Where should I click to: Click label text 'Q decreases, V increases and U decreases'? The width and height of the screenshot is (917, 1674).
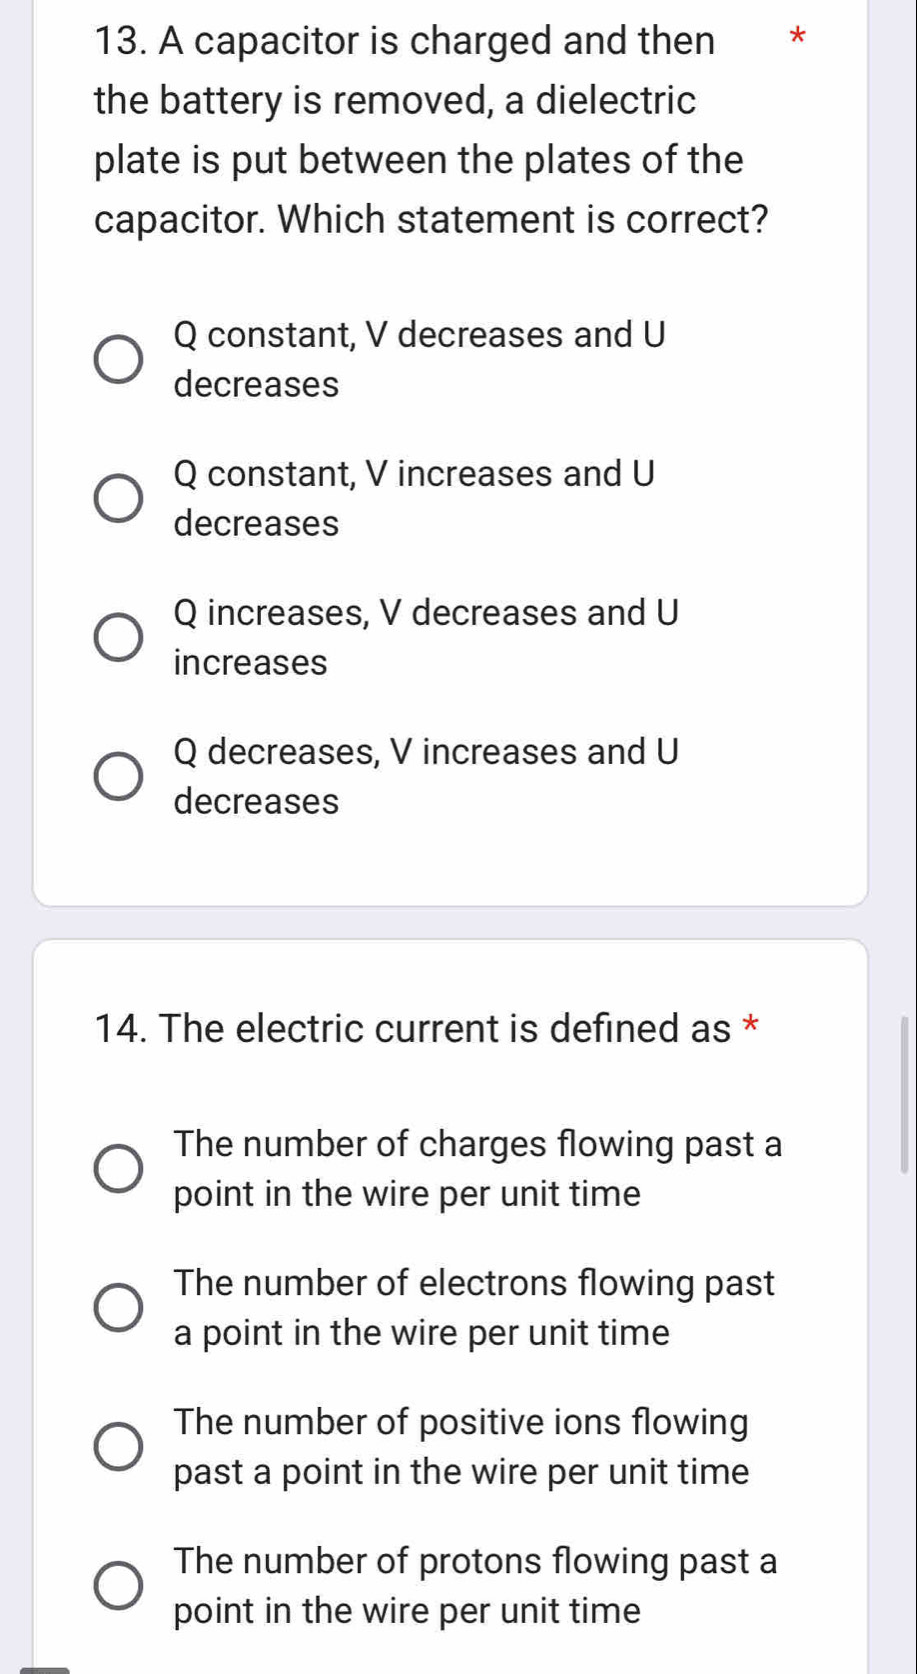pos(425,776)
